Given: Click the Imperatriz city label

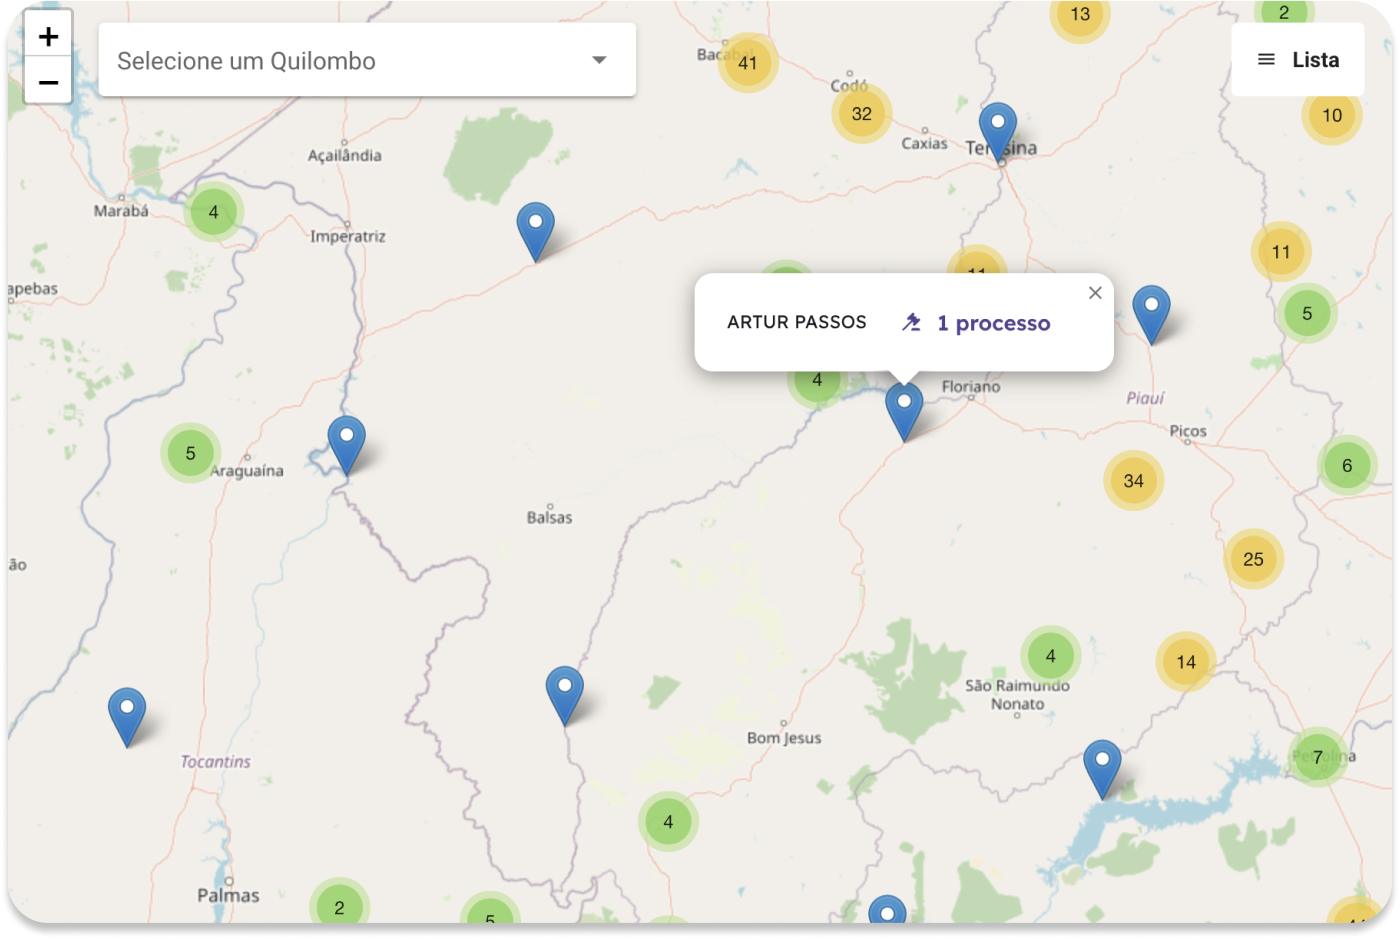Looking at the screenshot, I should tap(348, 237).
